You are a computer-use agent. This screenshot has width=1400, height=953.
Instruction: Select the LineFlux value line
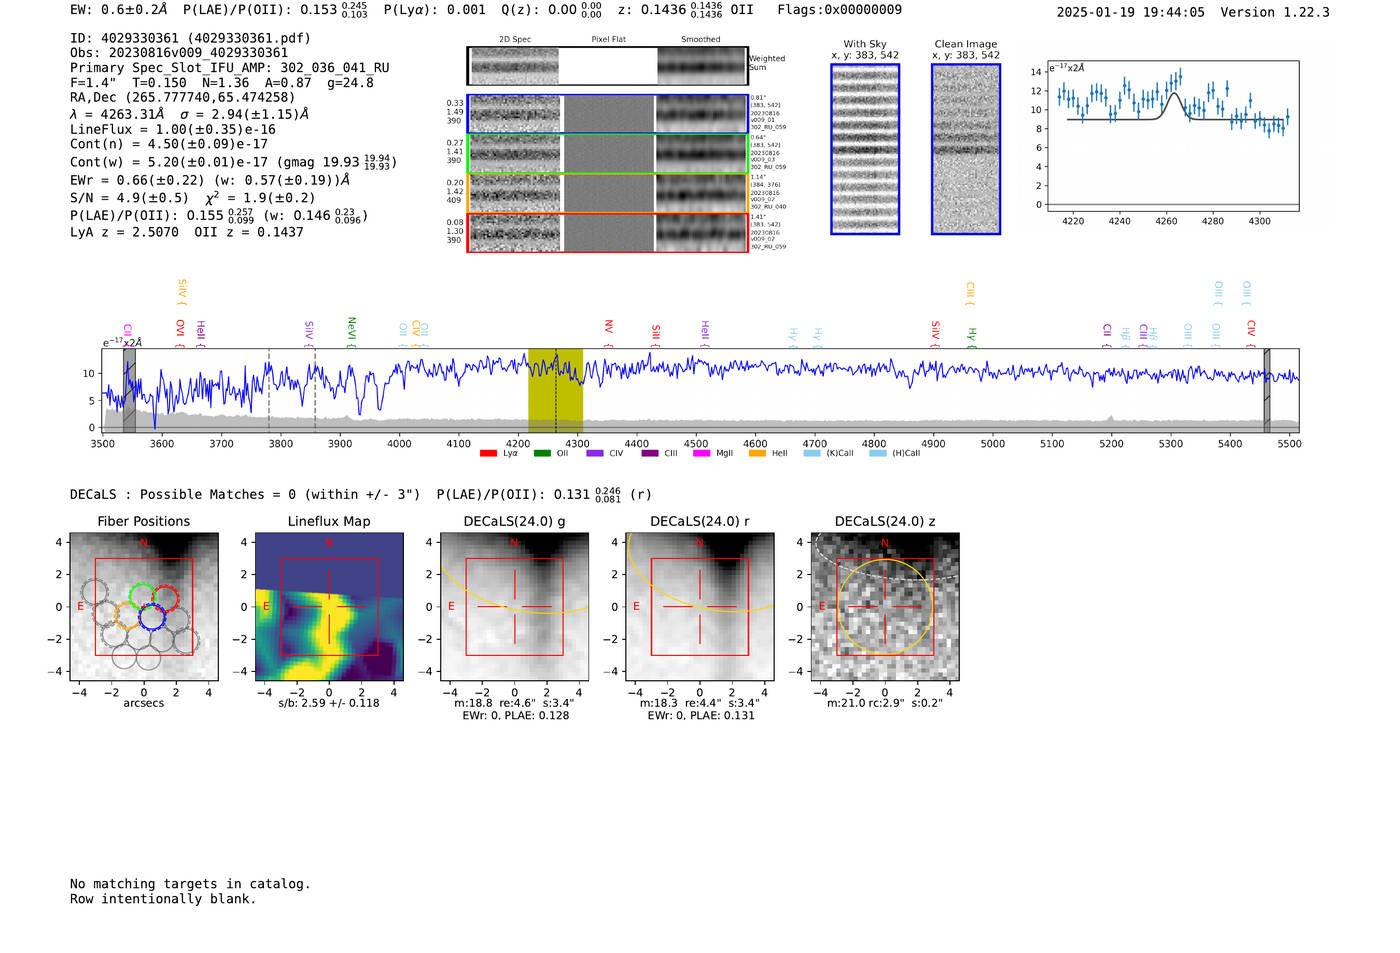(x=173, y=129)
